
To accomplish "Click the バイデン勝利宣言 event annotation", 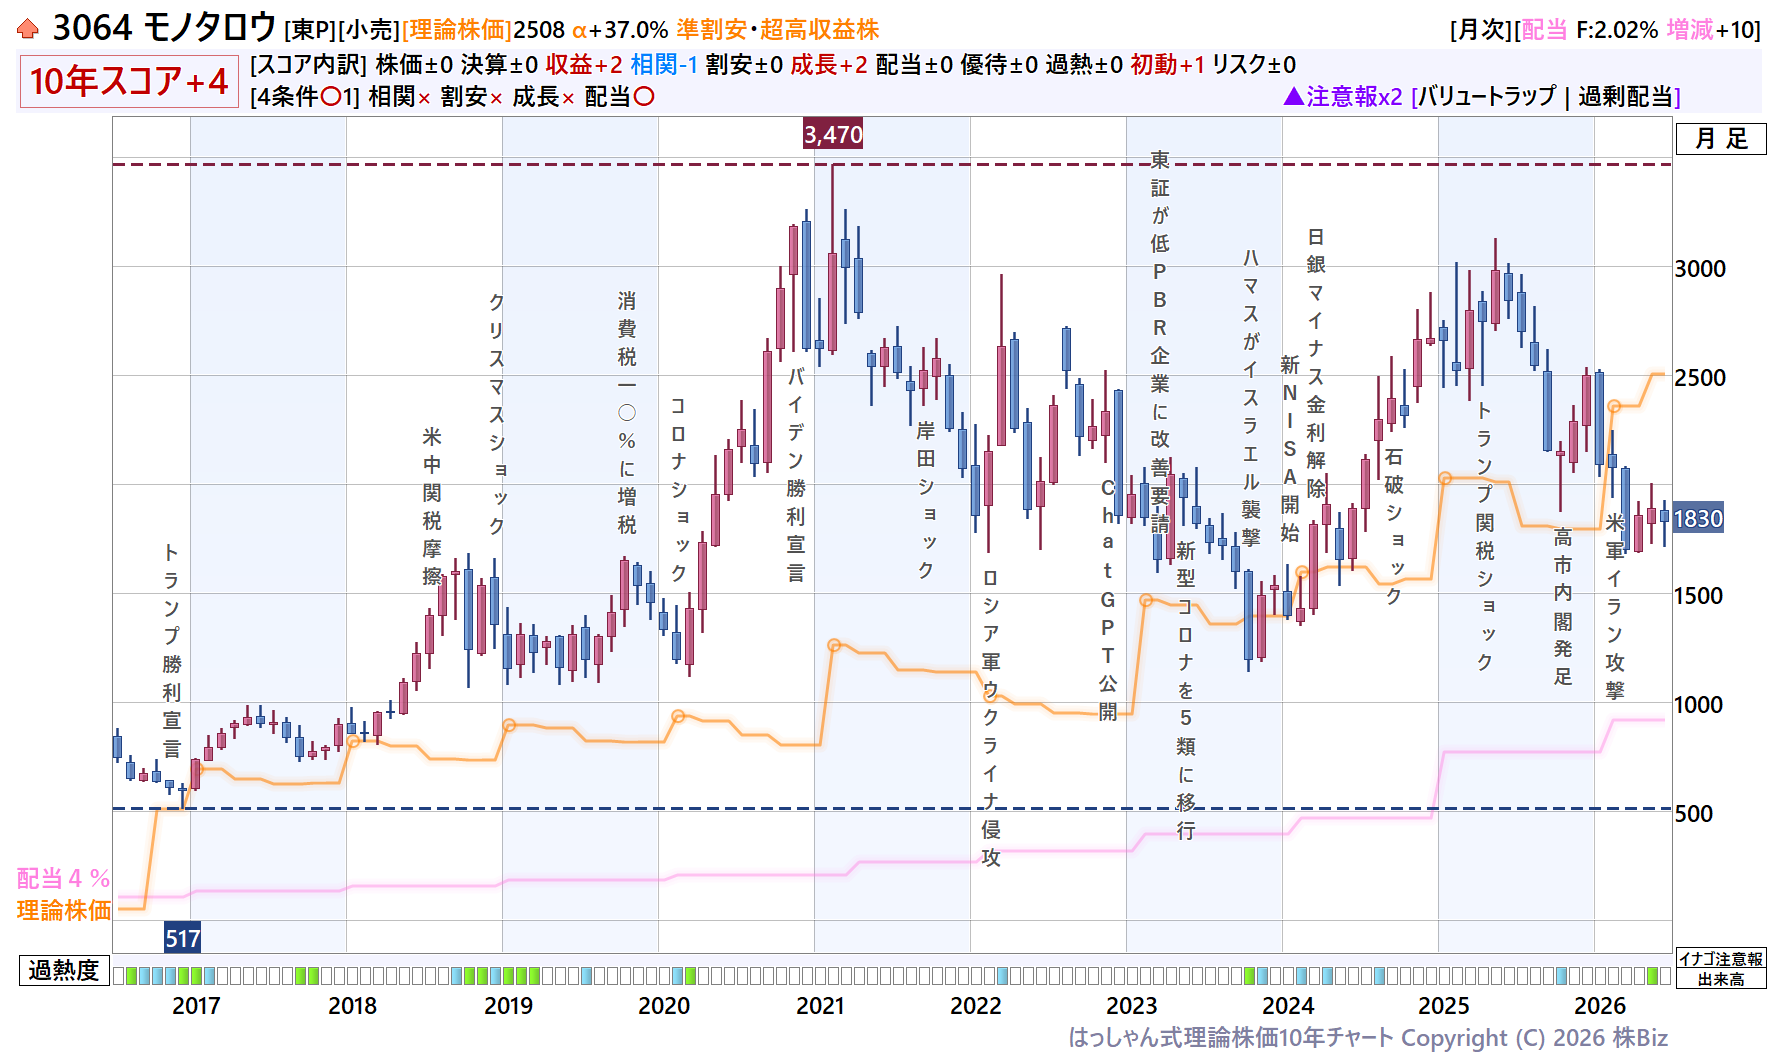I will (x=796, y=475).
